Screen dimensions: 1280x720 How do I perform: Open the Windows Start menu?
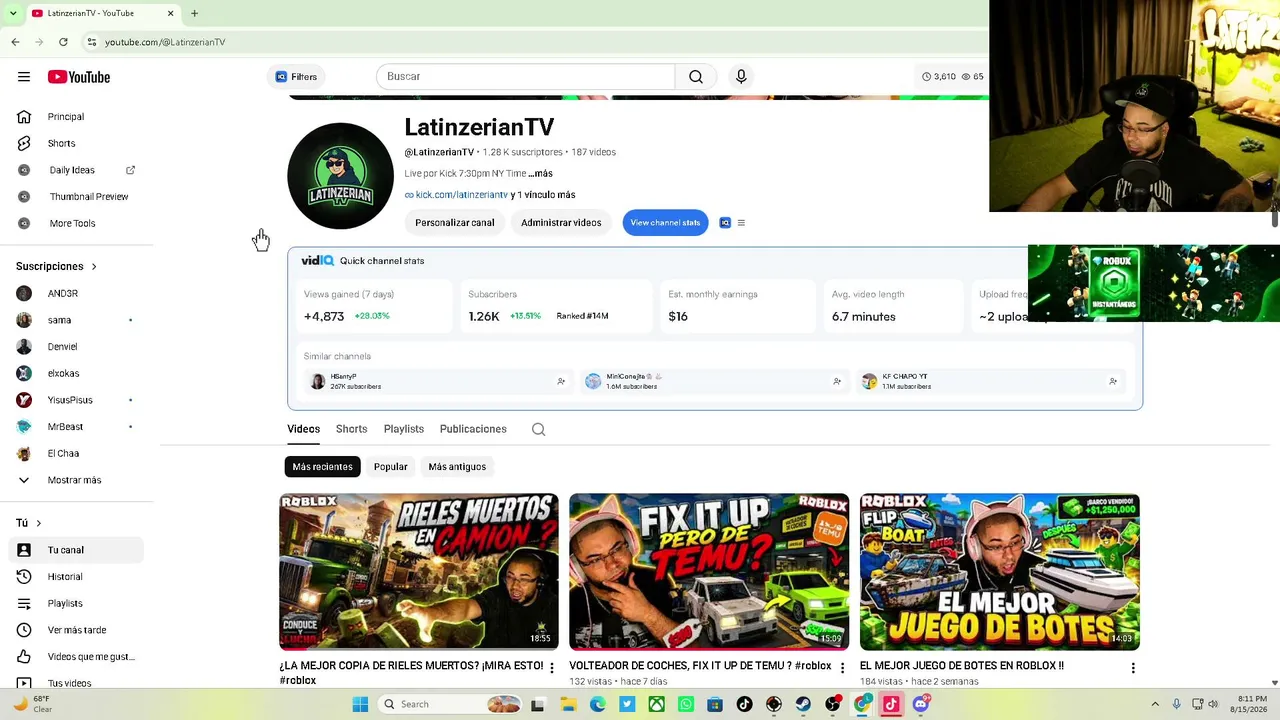(x=360, y=704)
